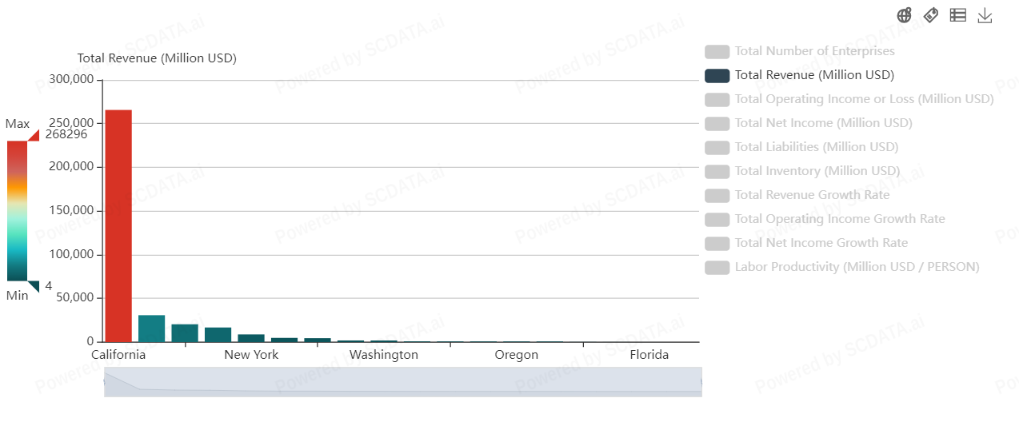Hide the Total Revenue (Million USD) series
This screenshot has height=422, width=1019.
click(717, 75)
